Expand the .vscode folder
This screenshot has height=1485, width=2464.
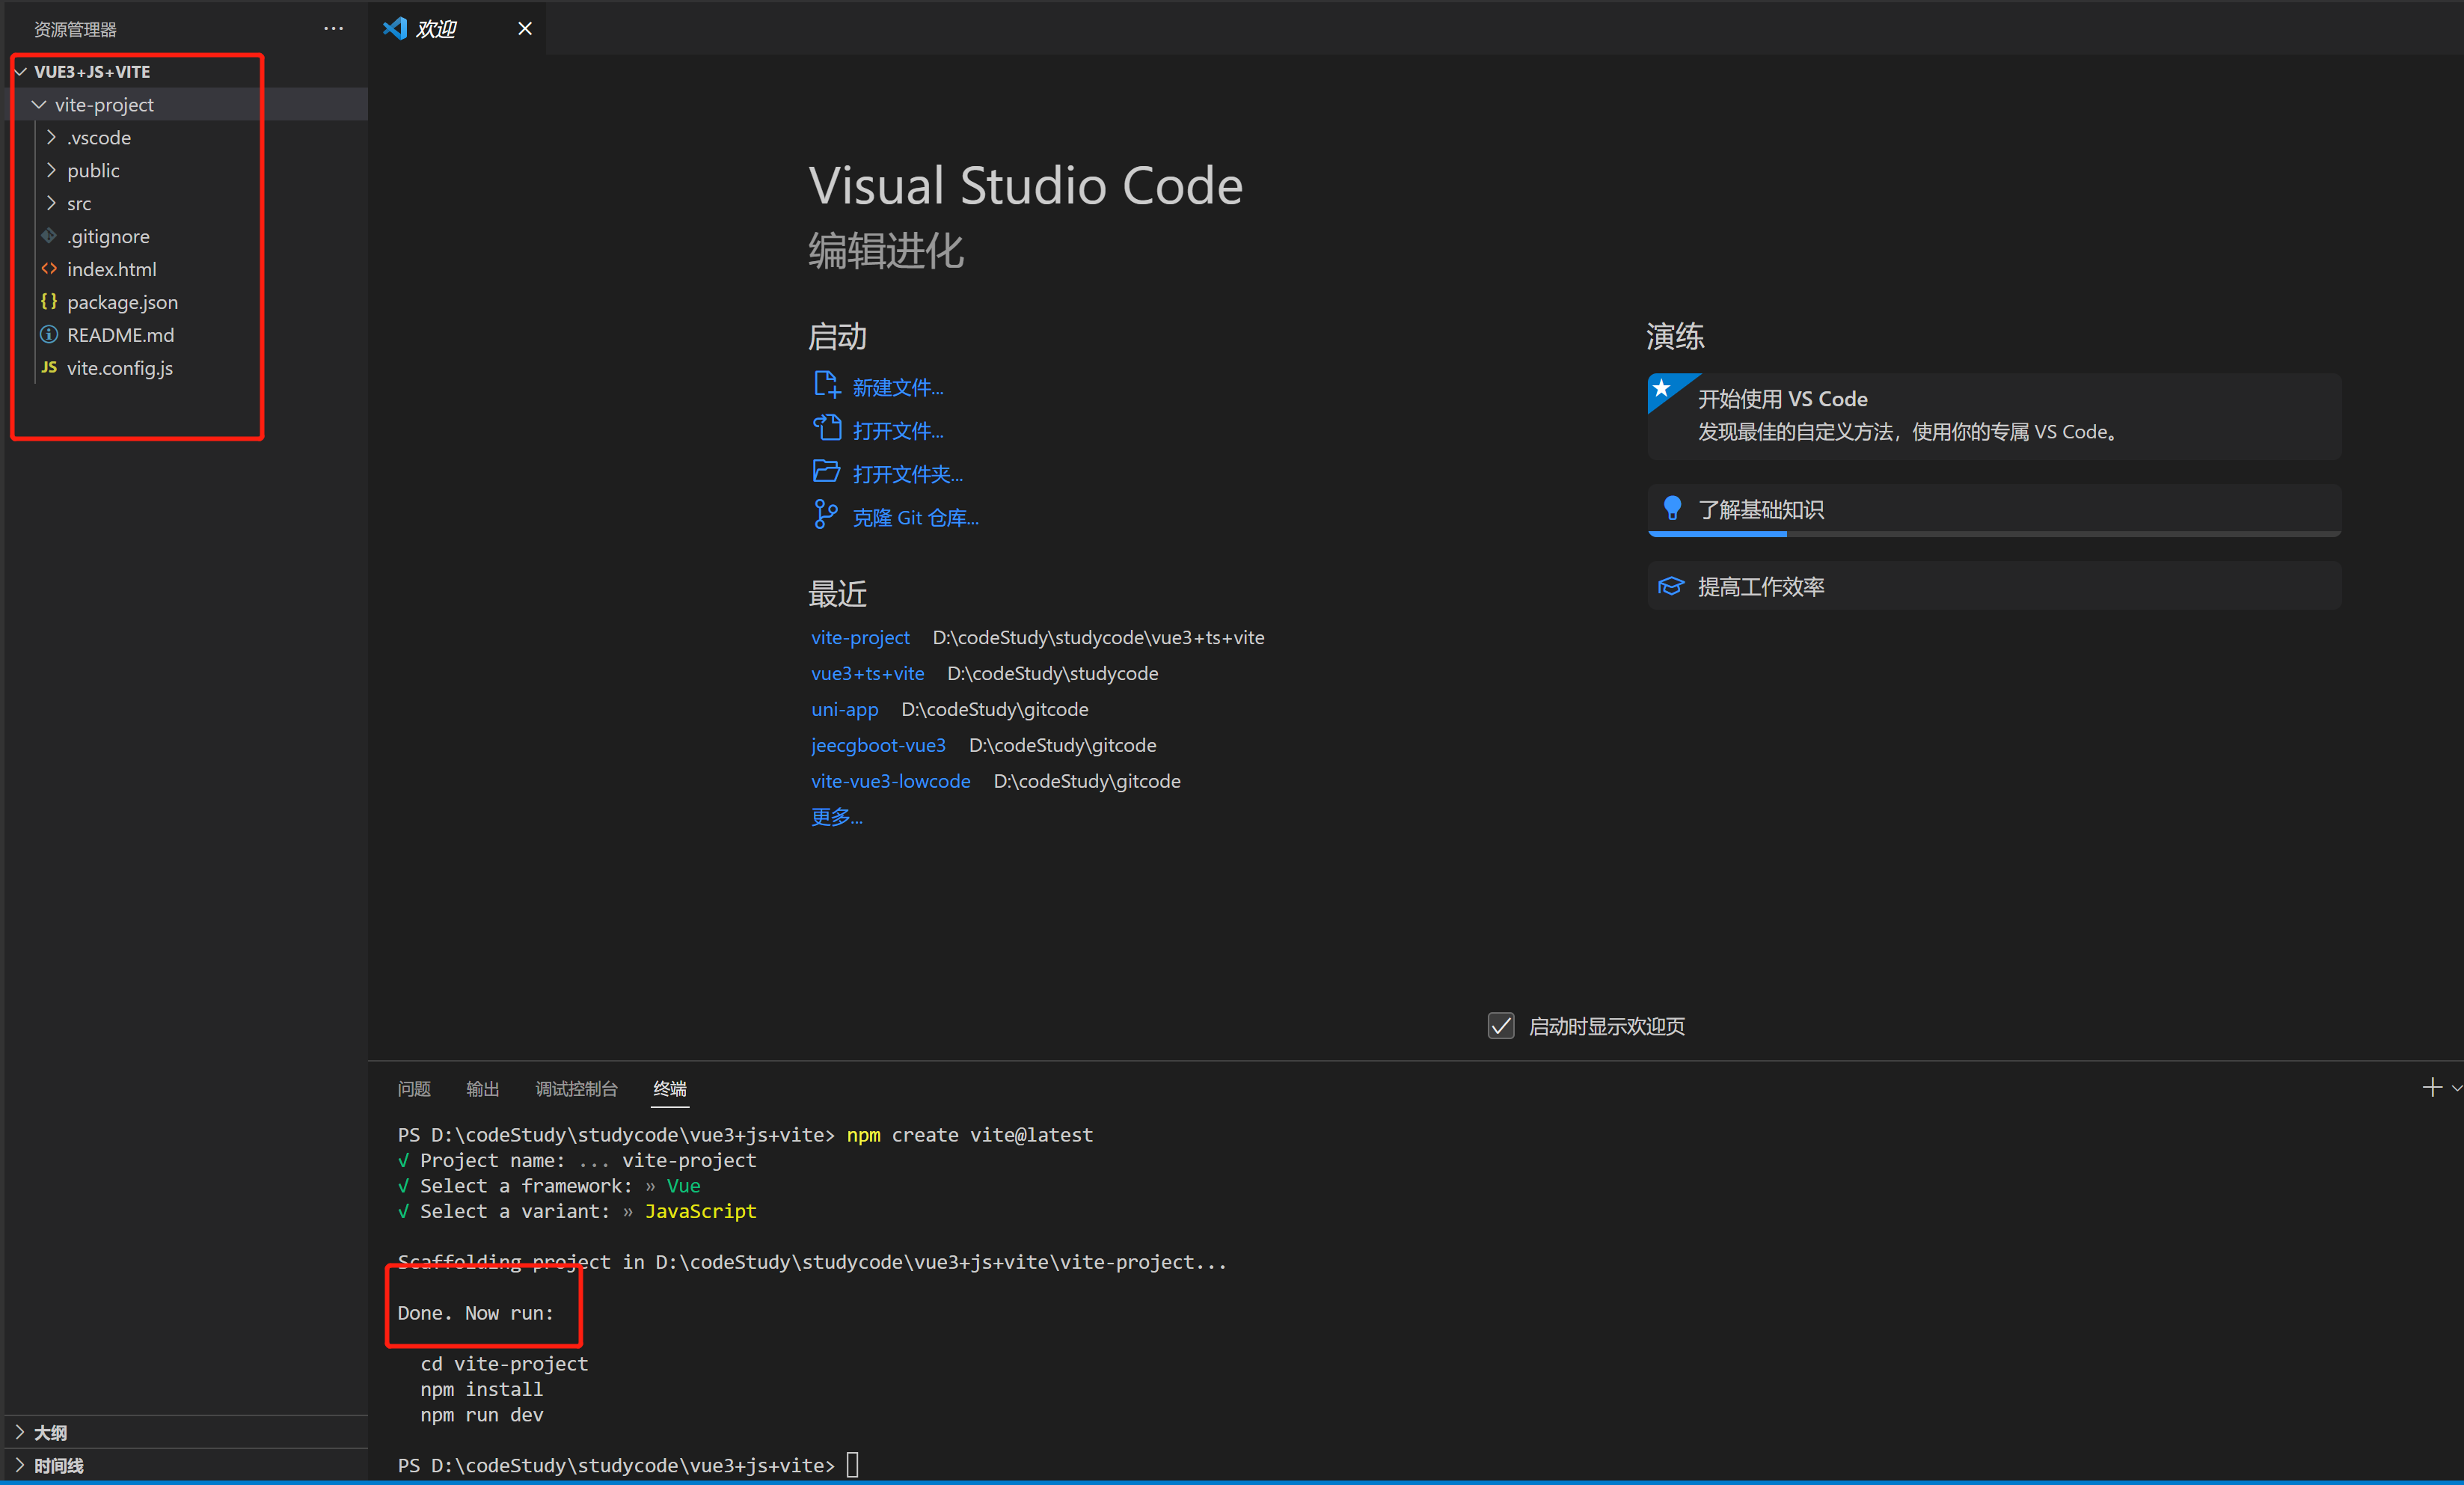point(51,137)
